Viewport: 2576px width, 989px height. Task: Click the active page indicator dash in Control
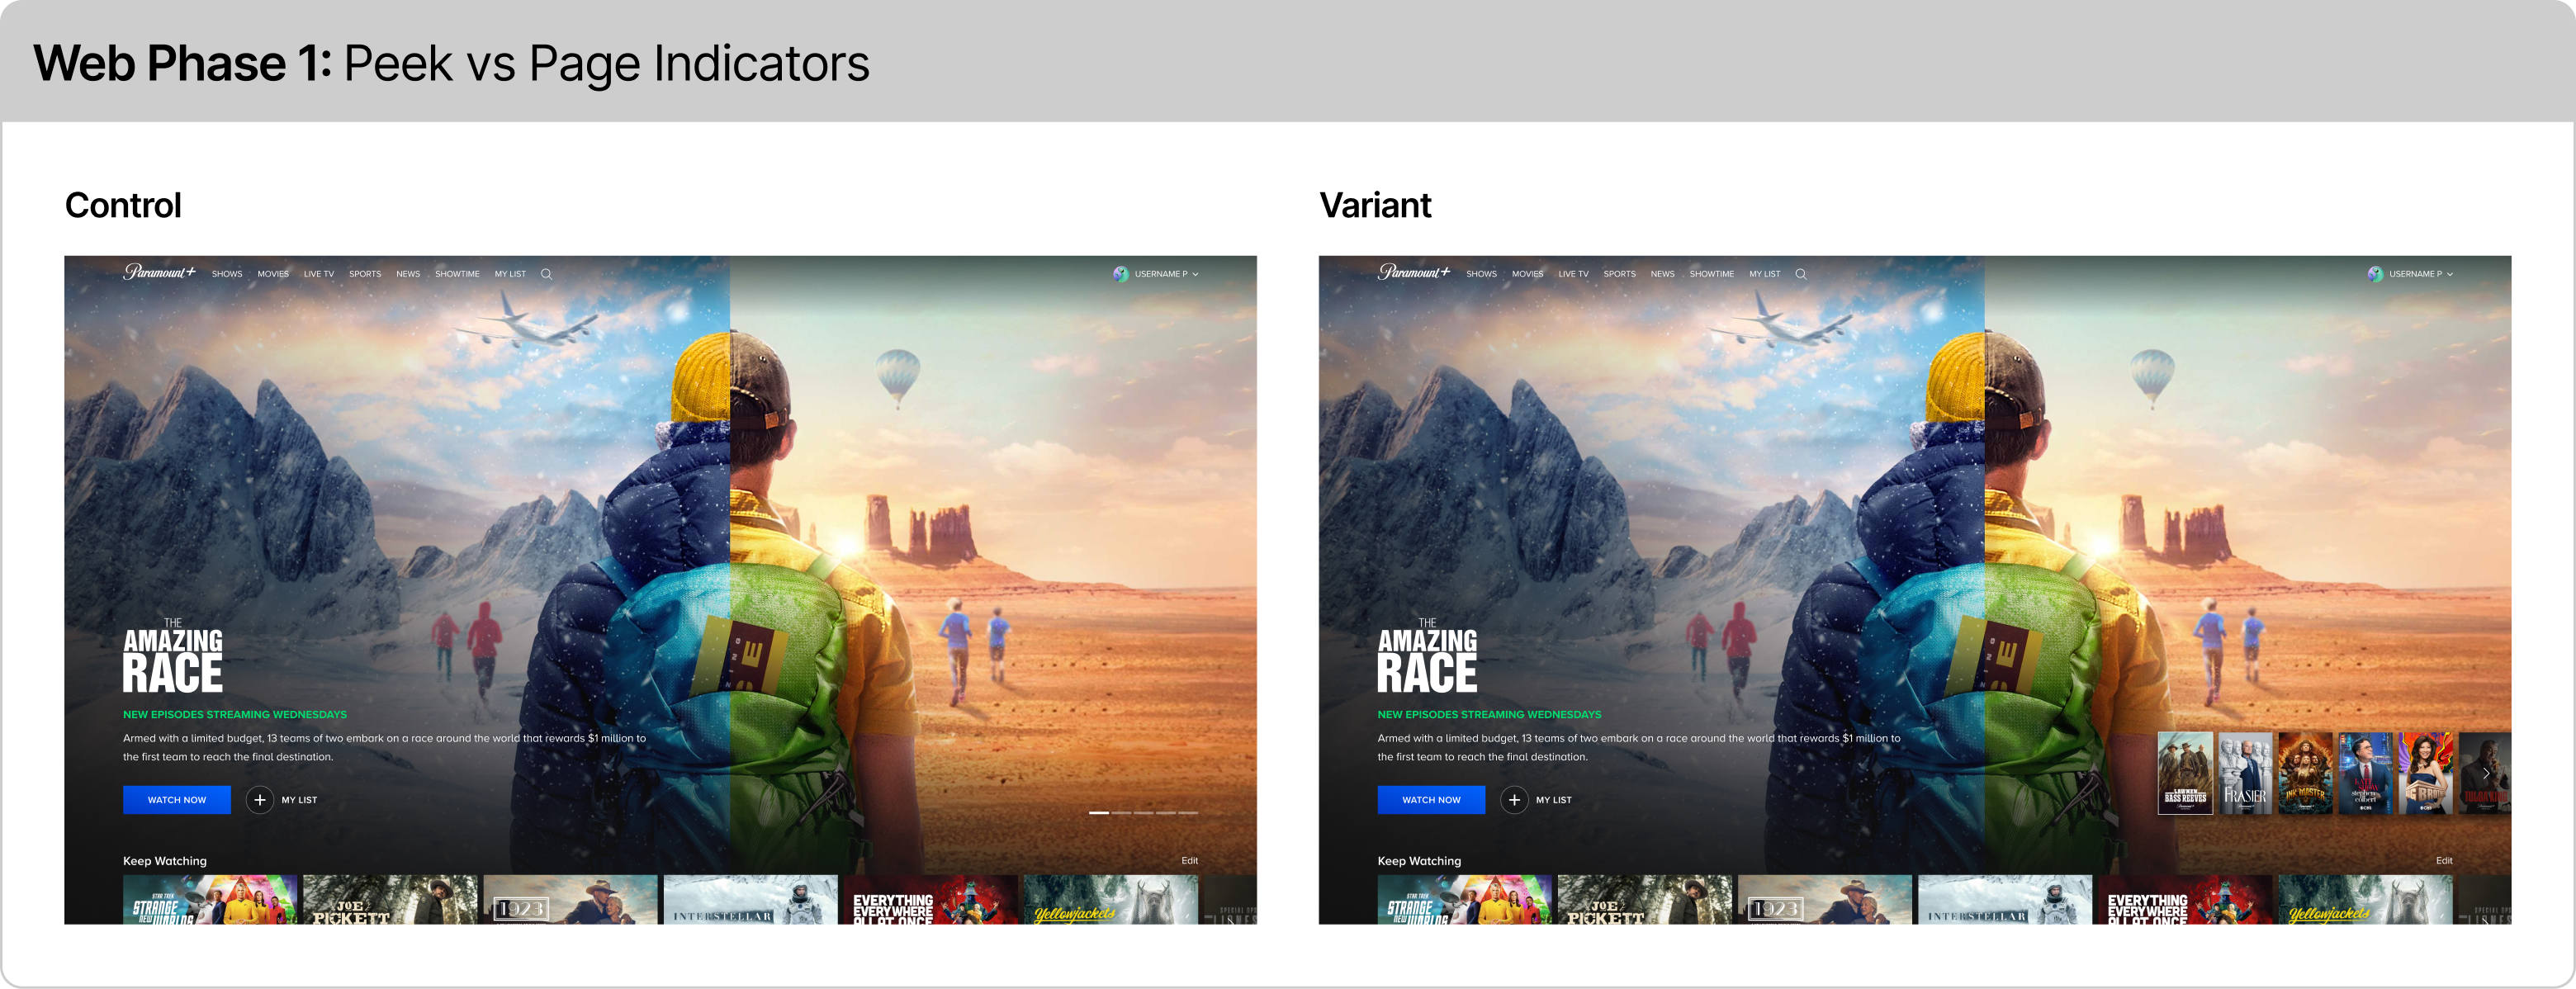click(1098, 813)
